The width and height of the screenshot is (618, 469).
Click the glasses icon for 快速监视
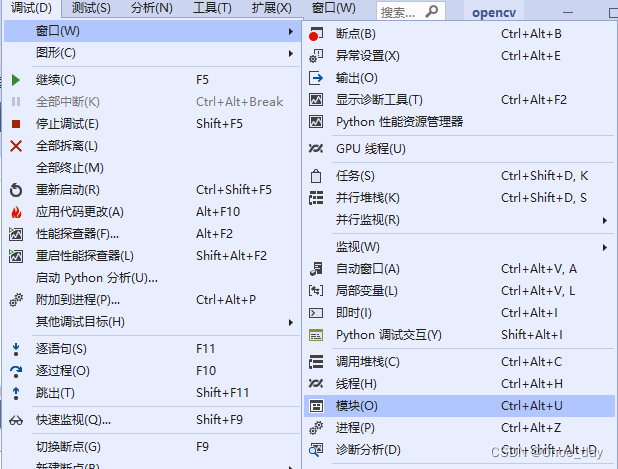point(16,421)
